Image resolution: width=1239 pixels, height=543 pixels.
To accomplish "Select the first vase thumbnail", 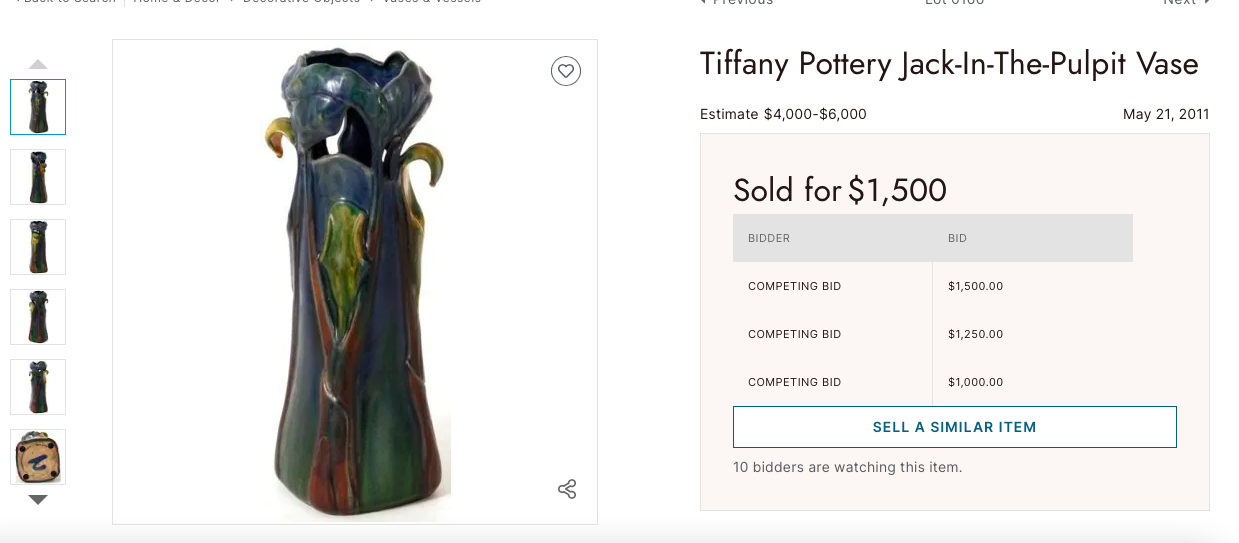I will click(38, 107).
